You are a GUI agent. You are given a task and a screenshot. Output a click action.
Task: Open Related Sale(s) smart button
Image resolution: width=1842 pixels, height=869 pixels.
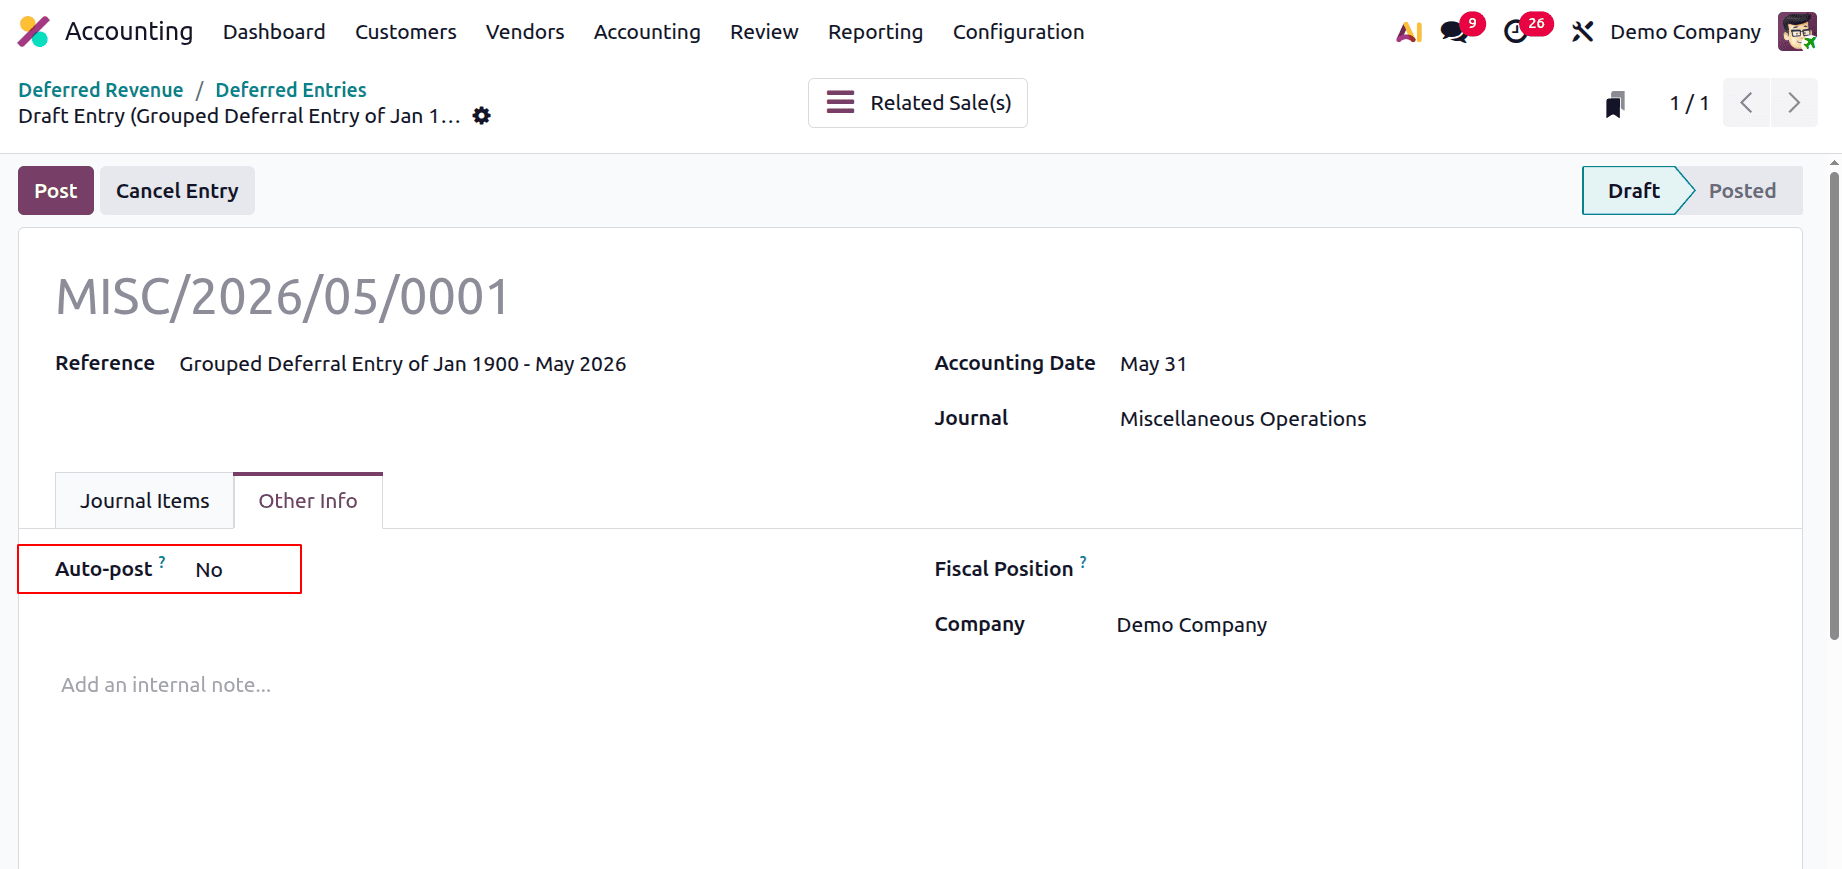pyautogui.click(x=917, y=103)
